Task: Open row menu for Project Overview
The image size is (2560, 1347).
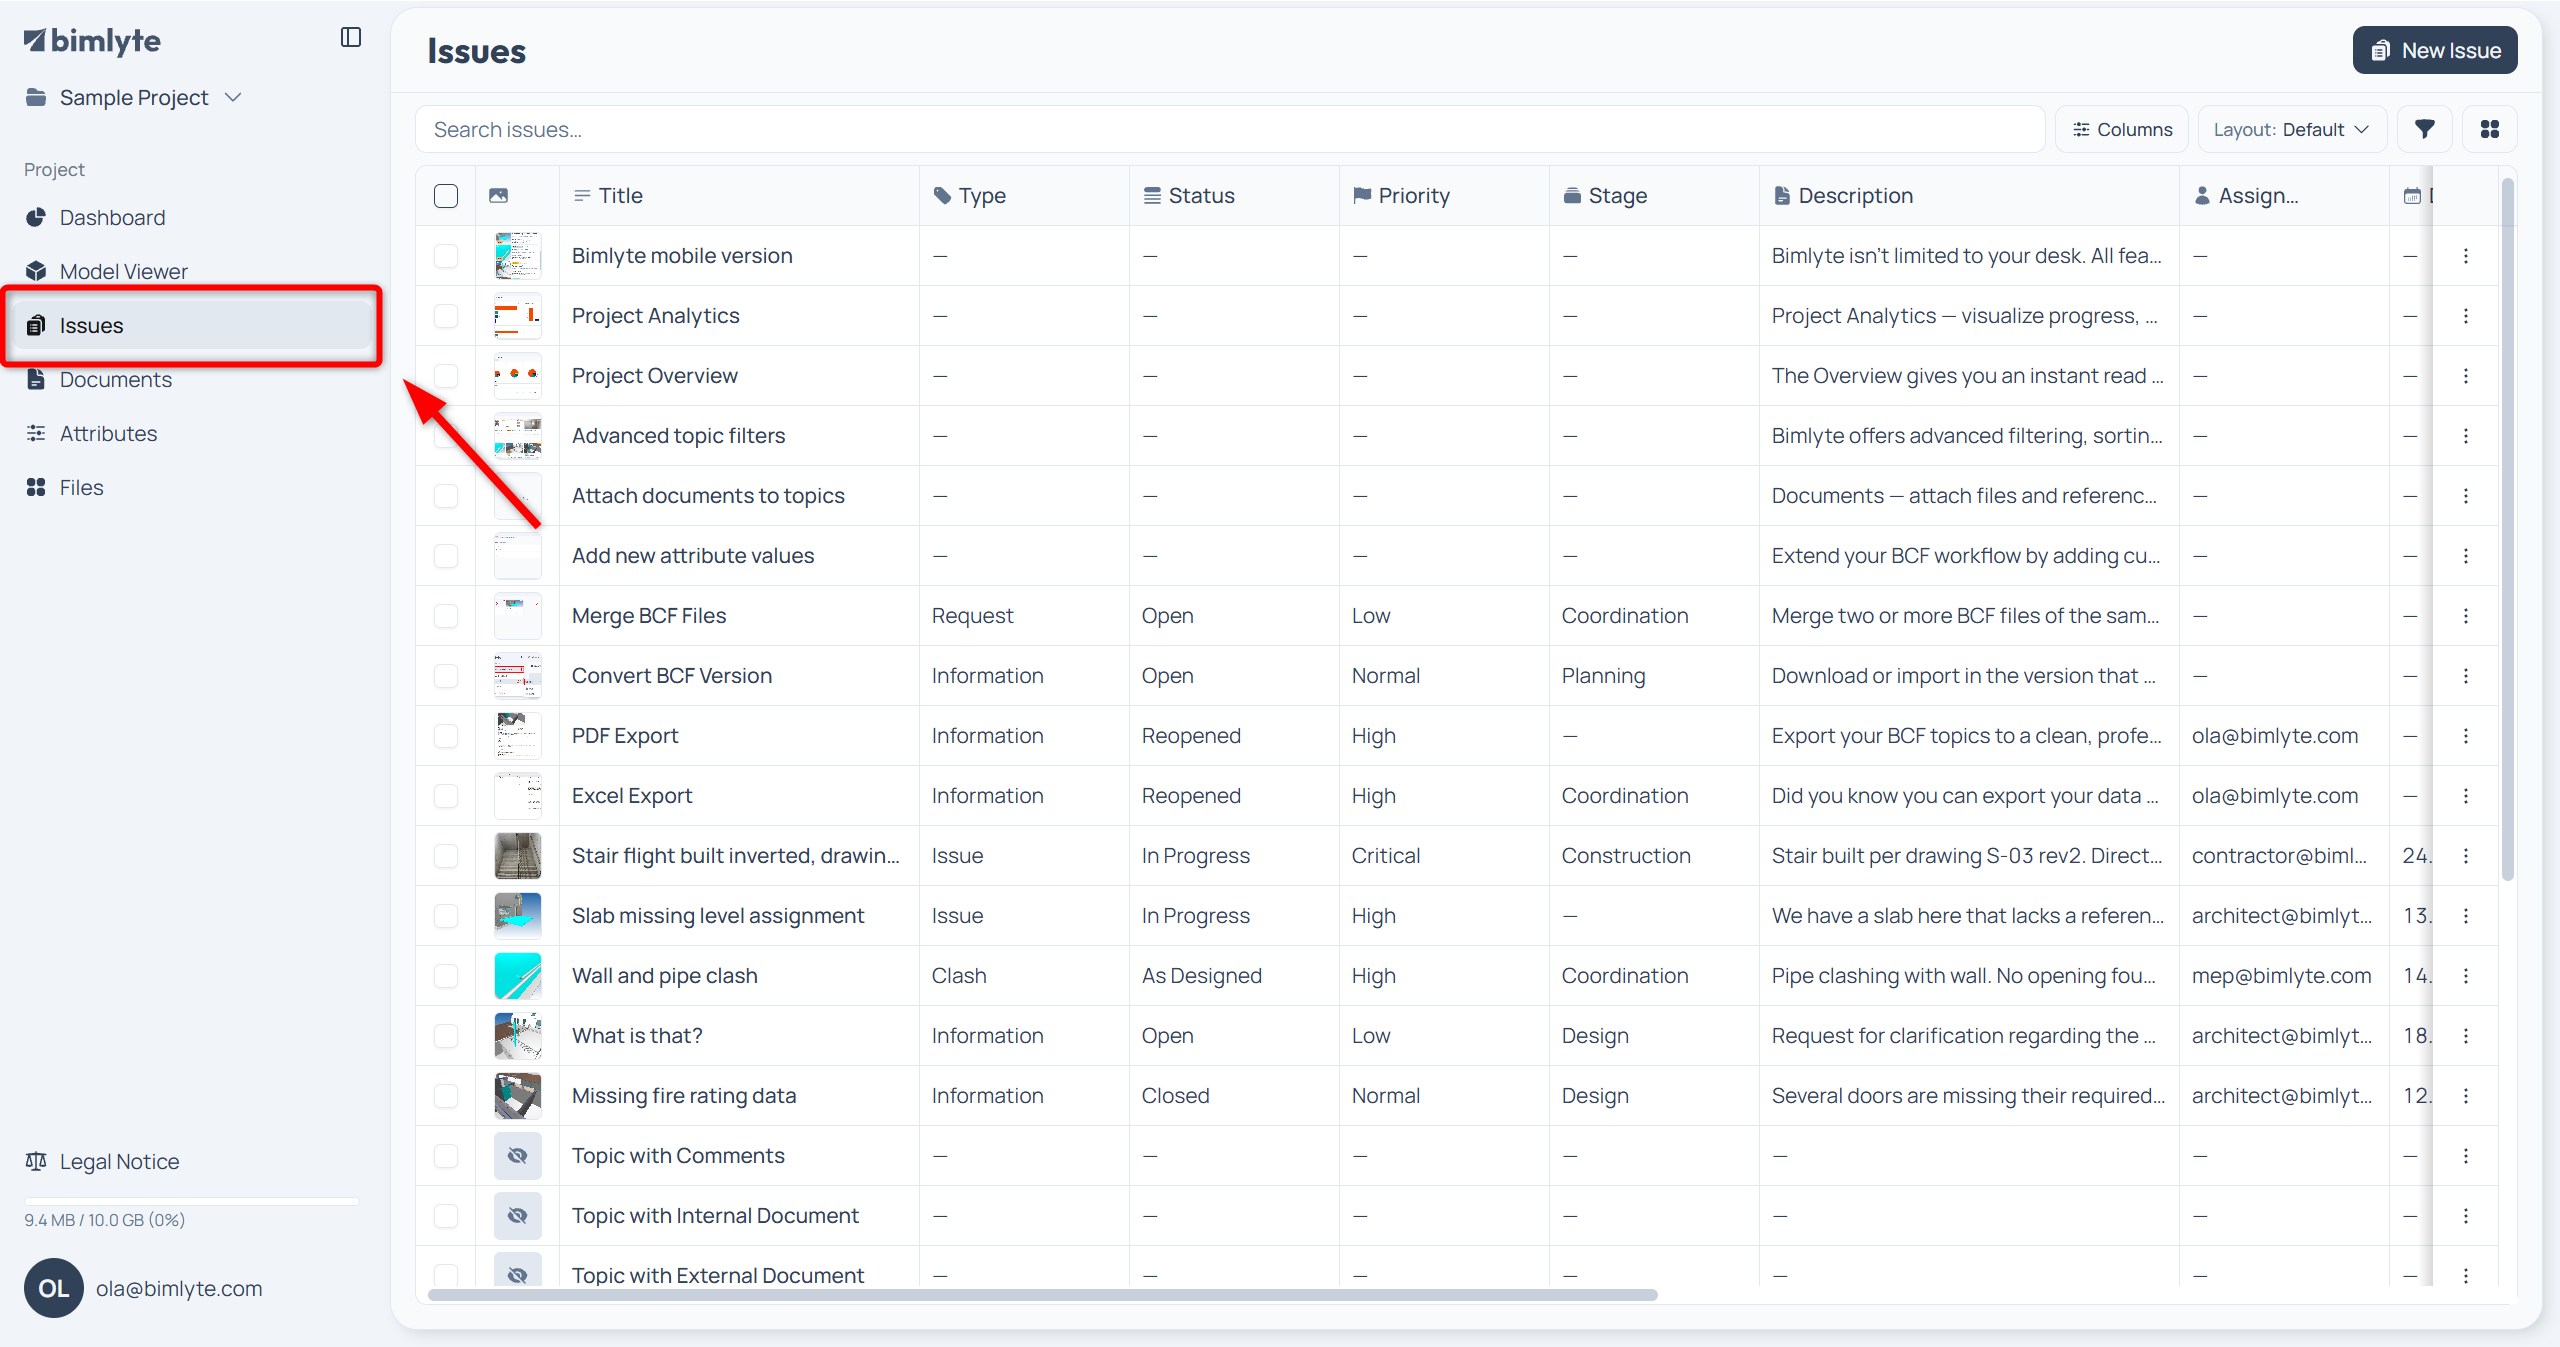Action: pos(2466,376)
